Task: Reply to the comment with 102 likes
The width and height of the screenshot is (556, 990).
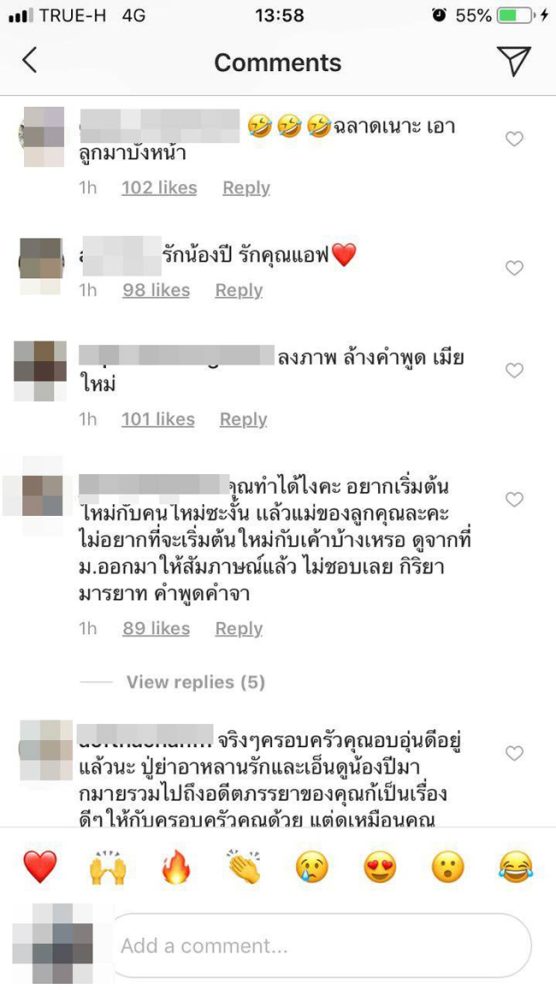Action: (246, 188)
